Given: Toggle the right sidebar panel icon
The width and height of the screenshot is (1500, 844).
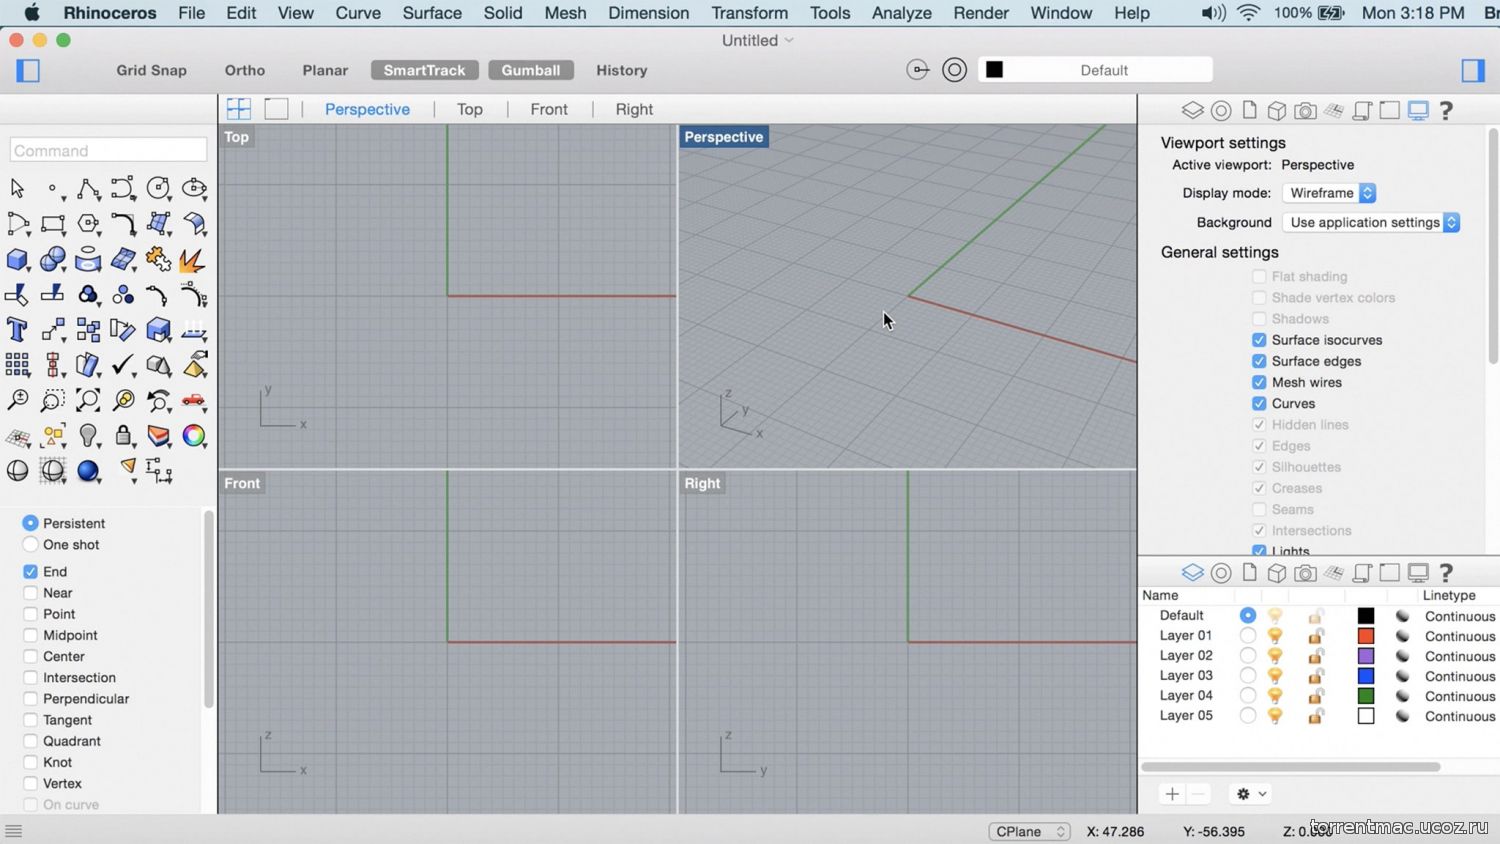Looking at the screenshot, I should pyautogui.click(x=1473, y=70).
